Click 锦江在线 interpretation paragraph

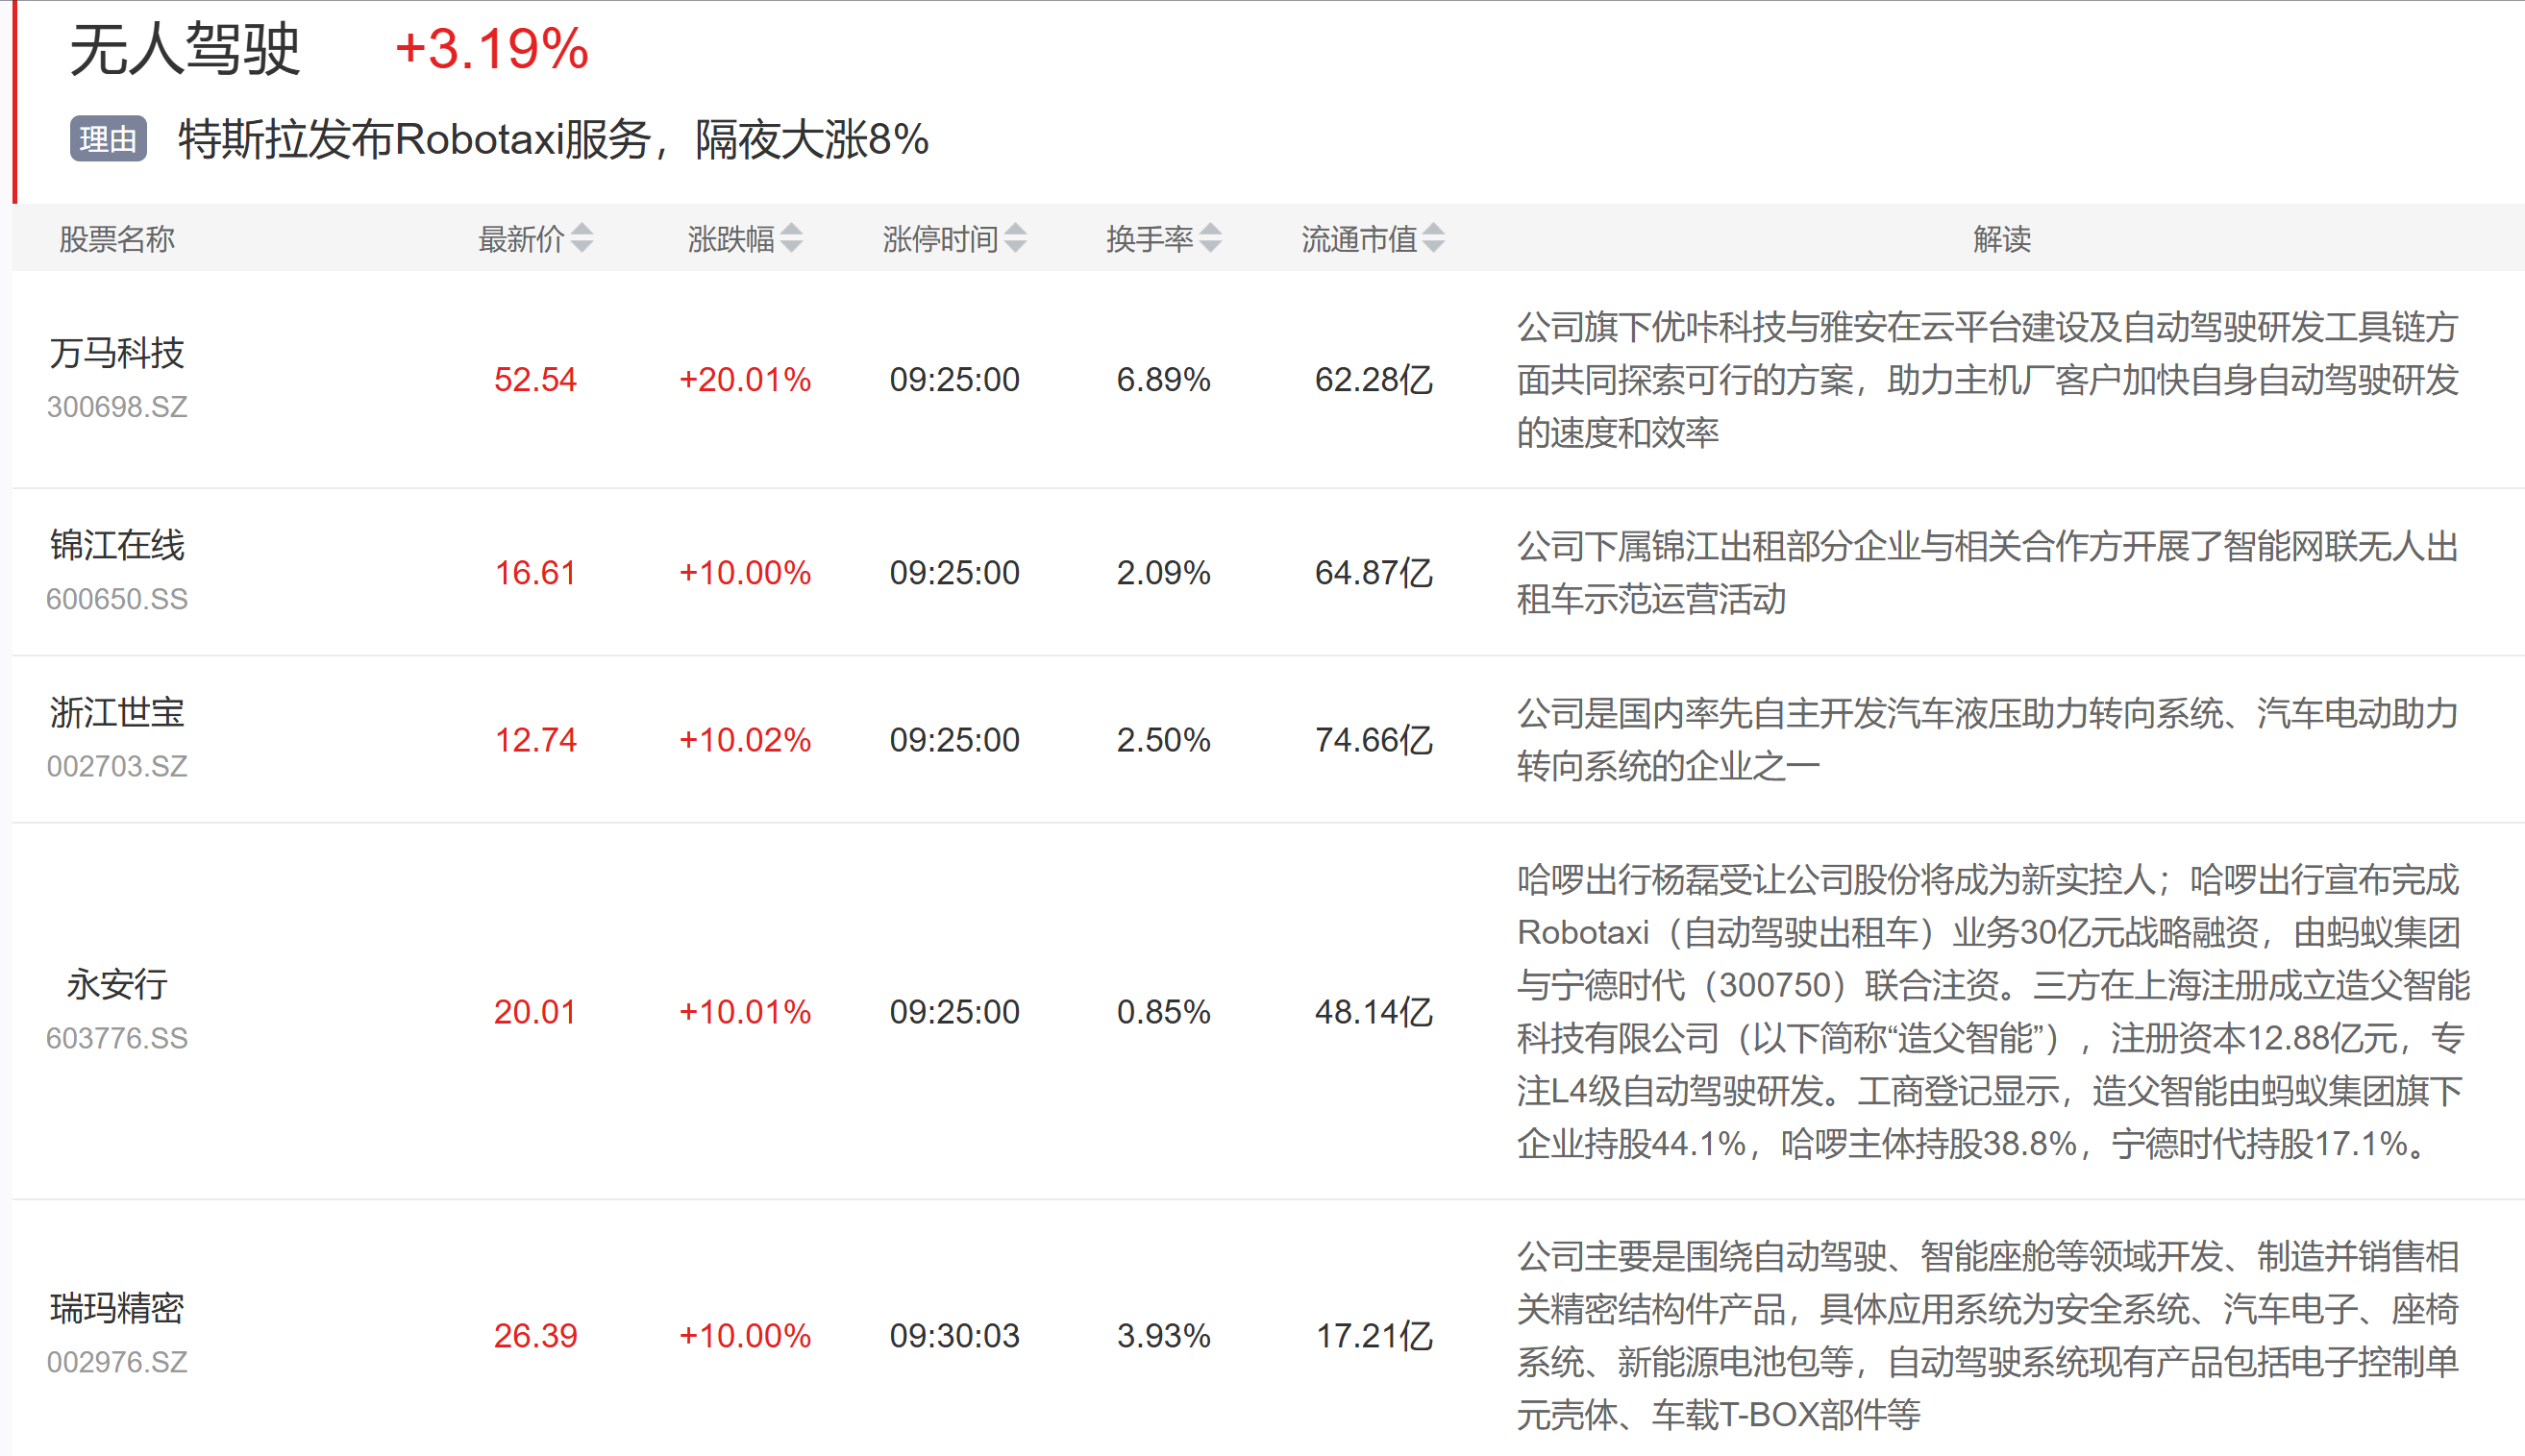point(1987,573)
